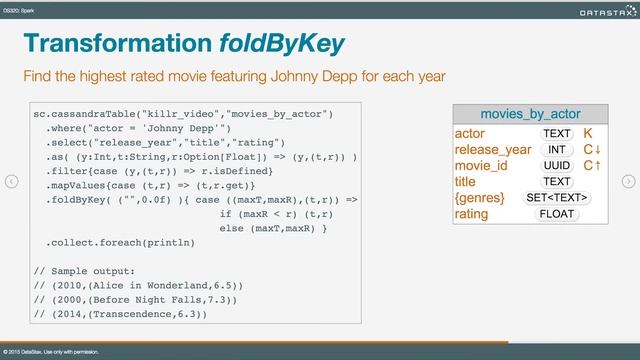Click the 'title' column name
Viewport: 640px width, 360px height.
point(465,181)
